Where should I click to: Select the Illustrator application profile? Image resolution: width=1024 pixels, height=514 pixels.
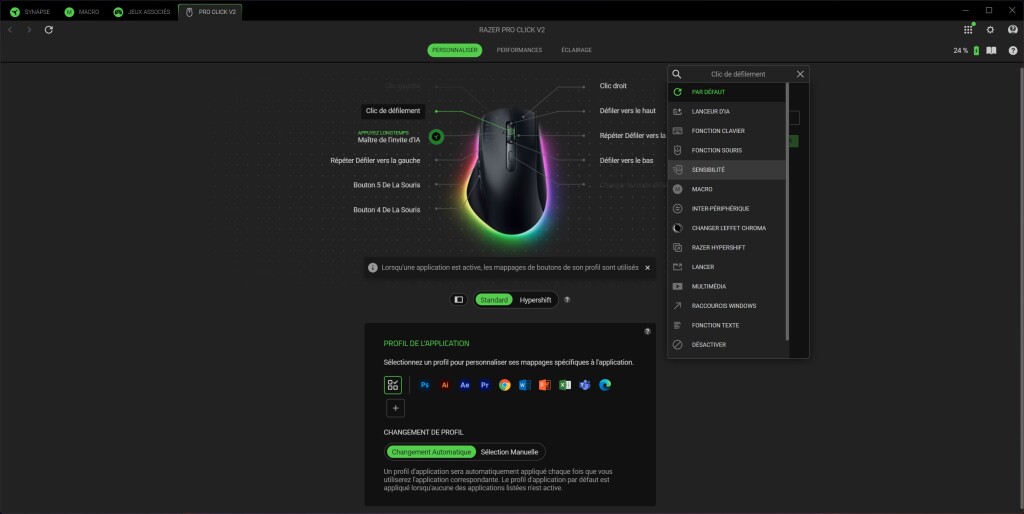(x=445, y=385)
